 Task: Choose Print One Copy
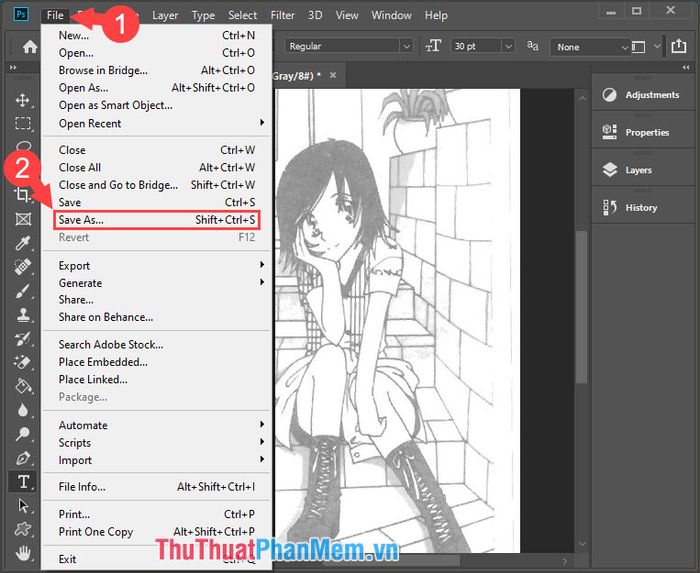click(x=156, y=531)
